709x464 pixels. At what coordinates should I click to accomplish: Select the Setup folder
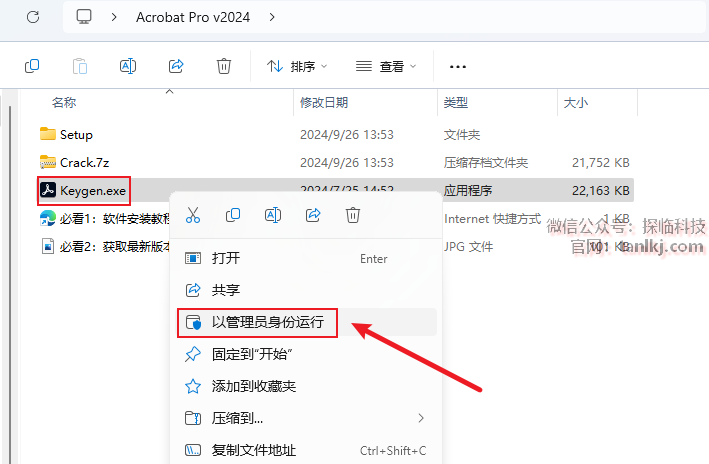76,135
